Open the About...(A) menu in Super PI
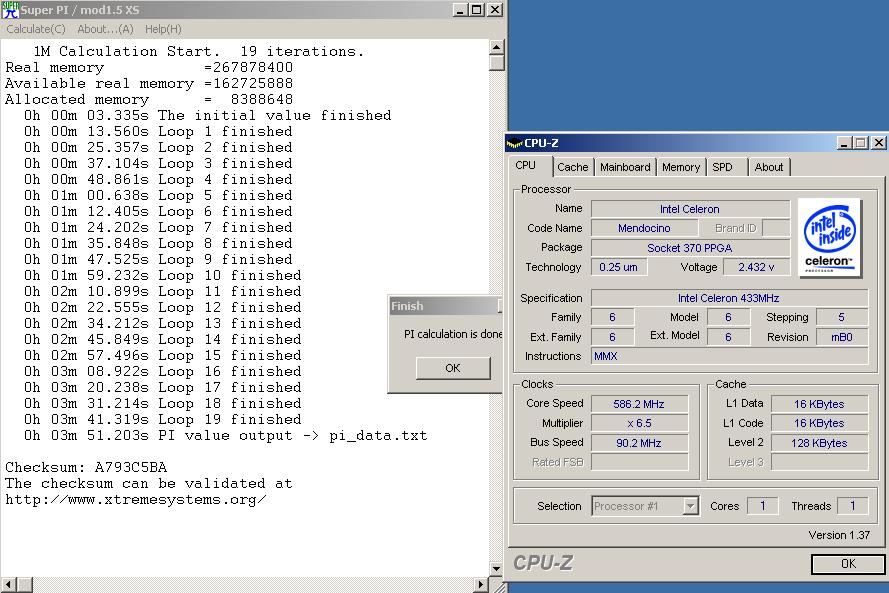889x593 pixels. point(105,29)
